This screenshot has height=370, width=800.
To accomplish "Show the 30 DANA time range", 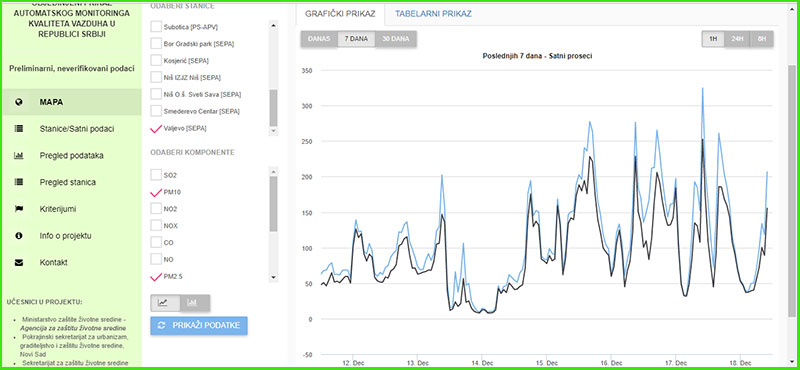I will coord(396,39).
